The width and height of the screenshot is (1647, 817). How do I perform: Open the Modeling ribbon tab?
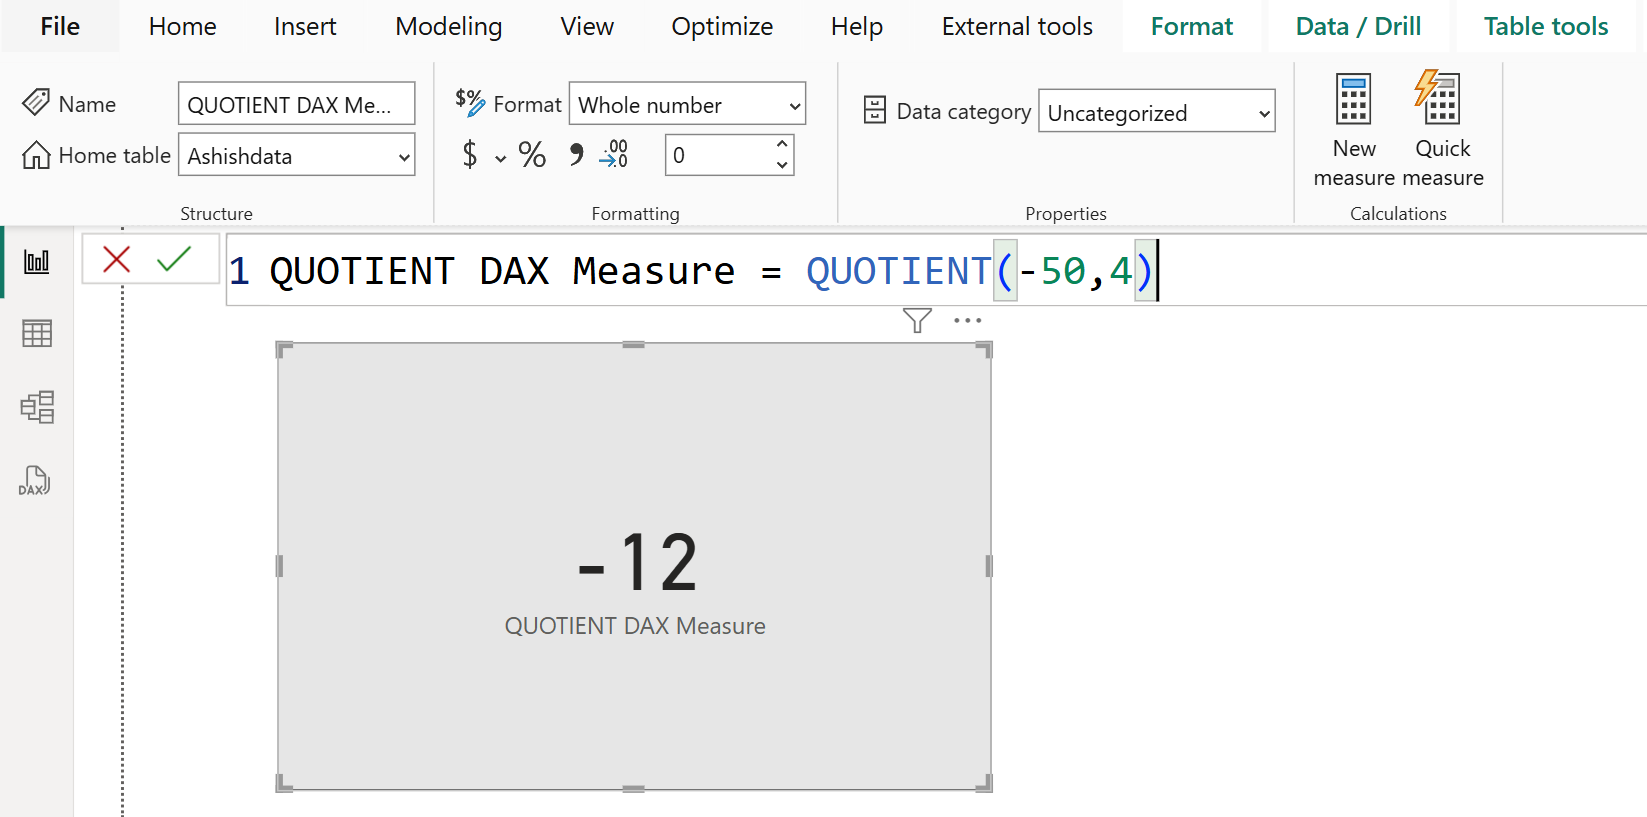pos(448,27)
